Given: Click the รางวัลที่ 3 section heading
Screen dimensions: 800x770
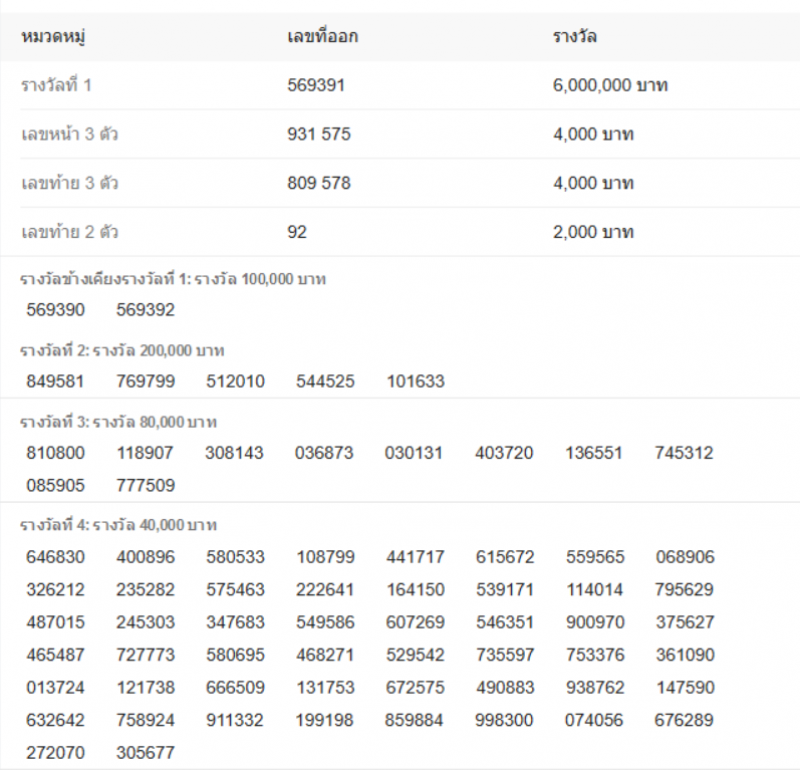Looking at the screenshot, I should (x=119, y=422).
